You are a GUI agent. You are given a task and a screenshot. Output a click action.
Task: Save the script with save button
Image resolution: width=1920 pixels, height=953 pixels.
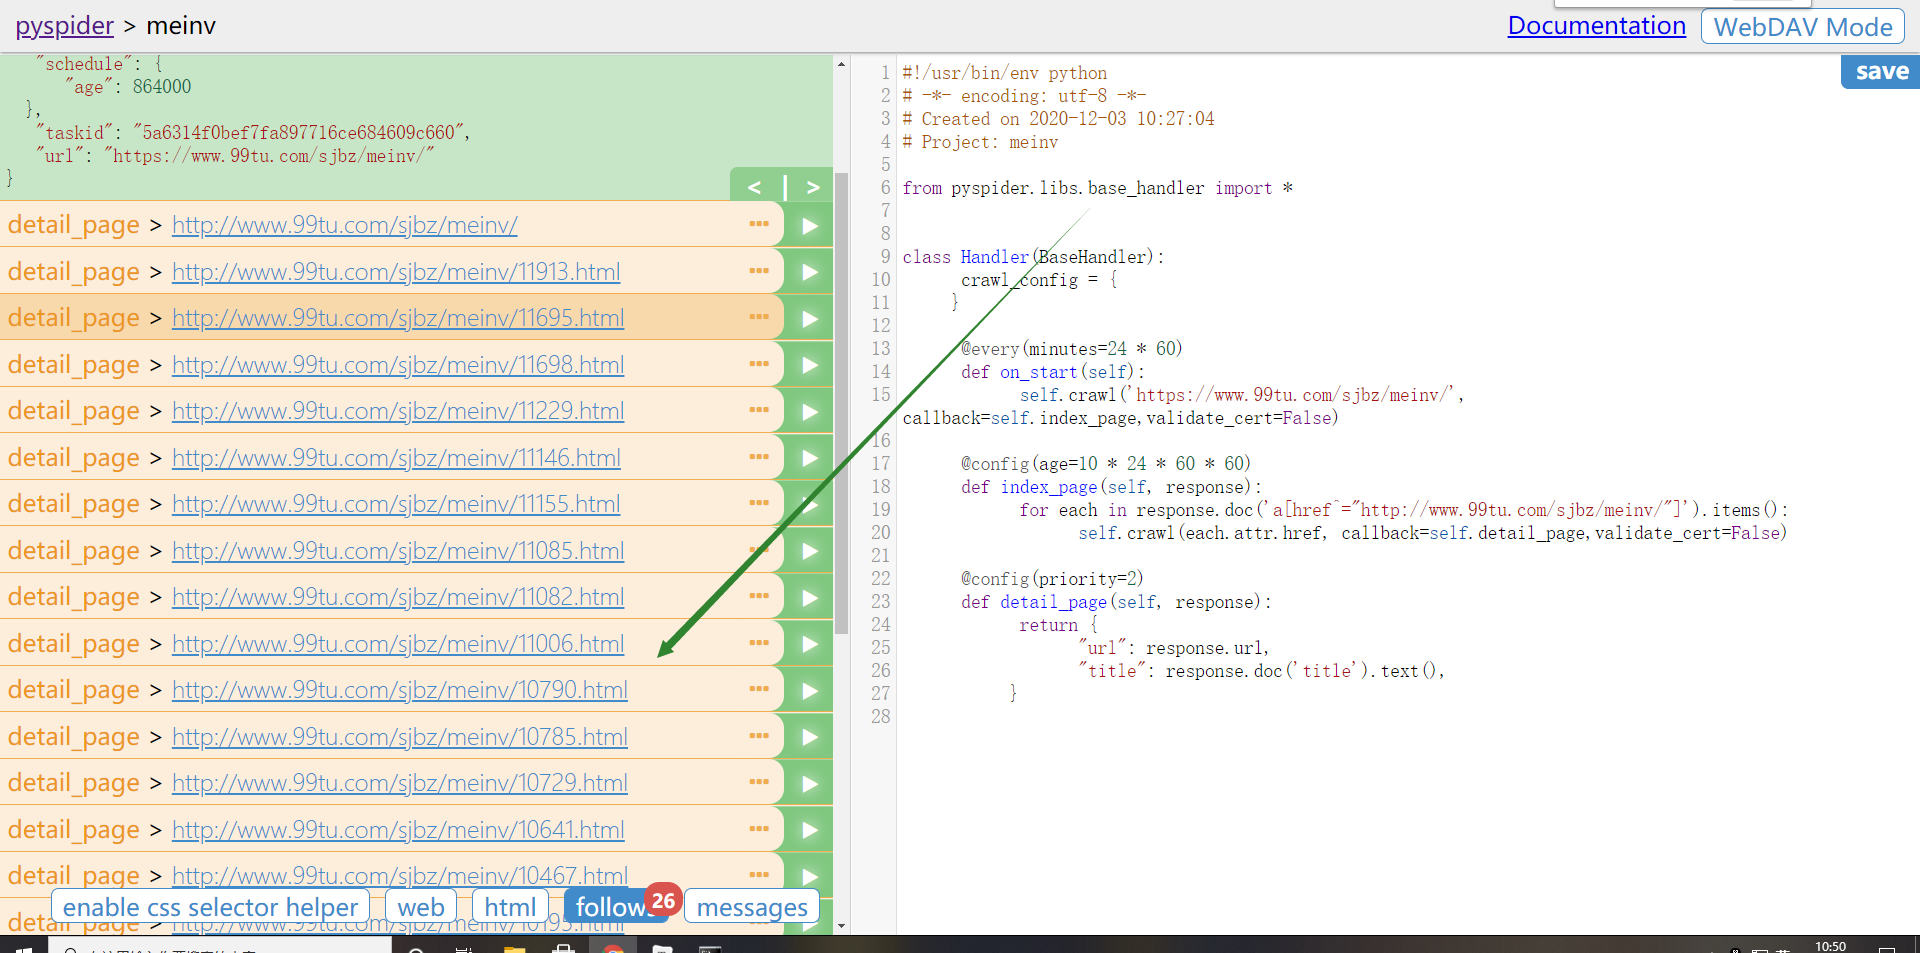coord(1881,71)
